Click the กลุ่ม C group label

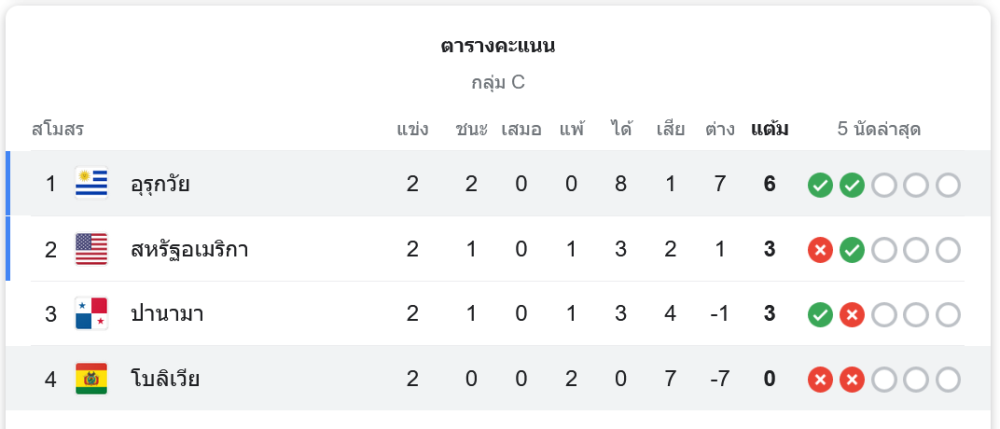pyautogui.click(x=498, y=83)
